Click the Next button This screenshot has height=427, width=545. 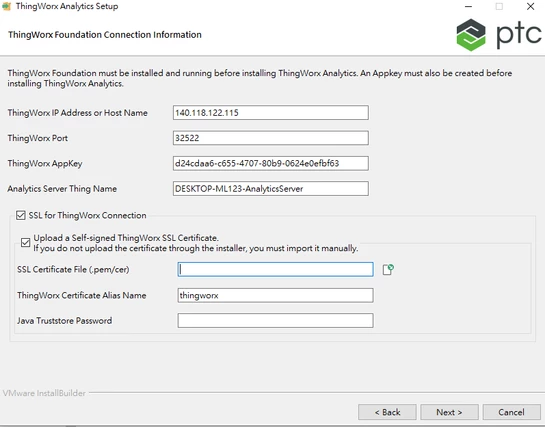pyautogui.click(x=449, y=412)
